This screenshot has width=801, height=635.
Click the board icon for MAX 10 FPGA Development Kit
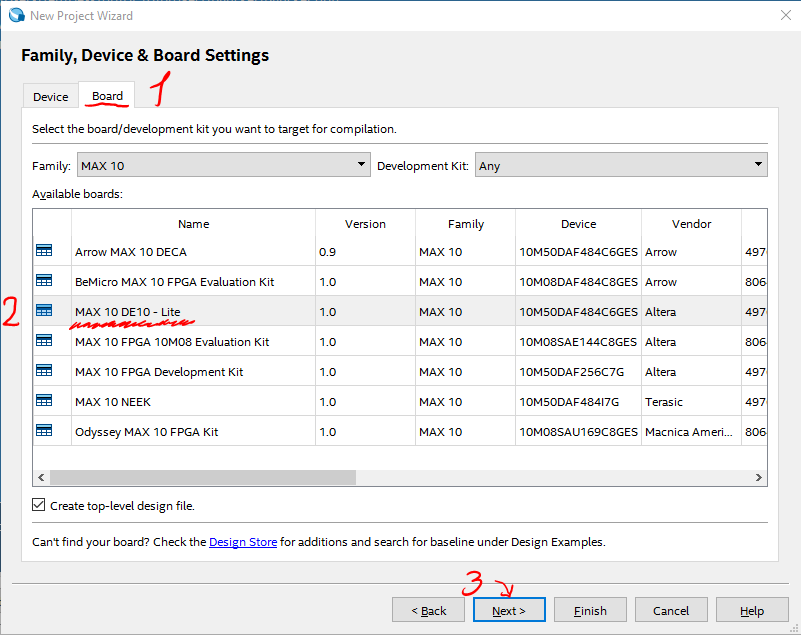44,370
